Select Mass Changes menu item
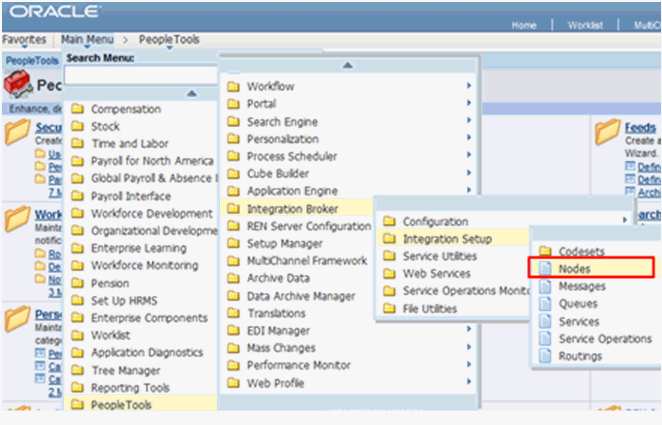Image resolution: width=662 pixels, height=425 pixels. [281, 348]
